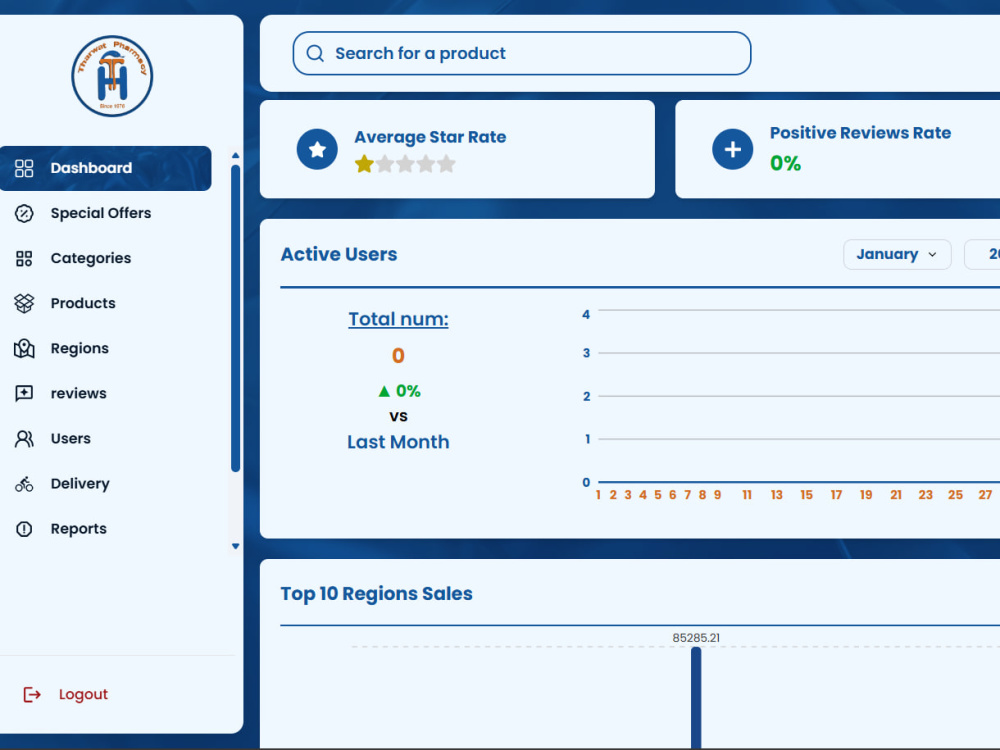Image resolution: width=1000 pixels, height=750 pixels.
Task: Click the Users people icon
Action: click(24, 439)
